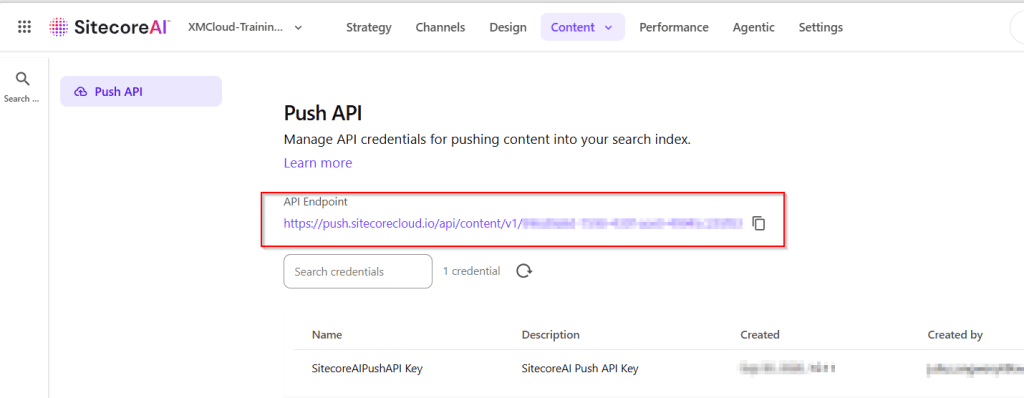1024x398 pixels.
Task: Go to the Strategy tab
Action: (369, 27)
